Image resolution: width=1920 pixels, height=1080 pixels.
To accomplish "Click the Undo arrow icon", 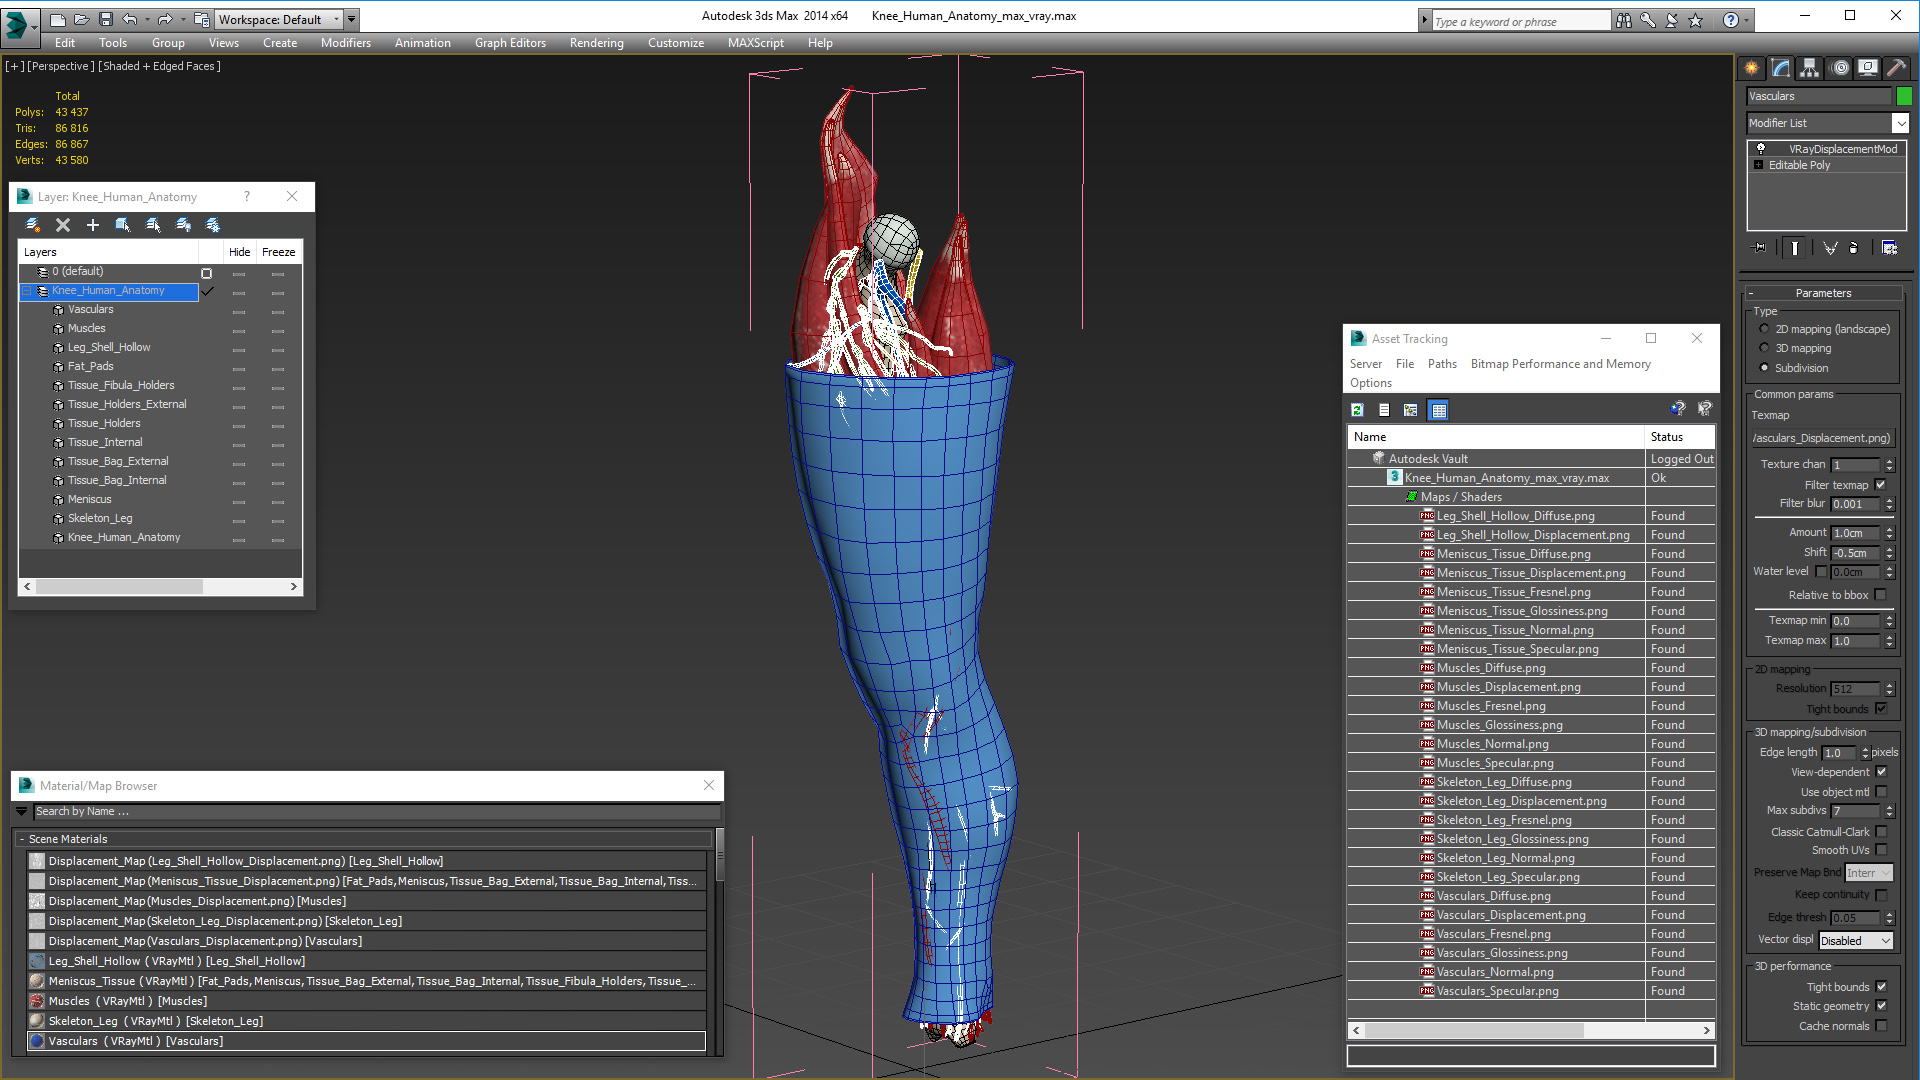I will 129,19.
